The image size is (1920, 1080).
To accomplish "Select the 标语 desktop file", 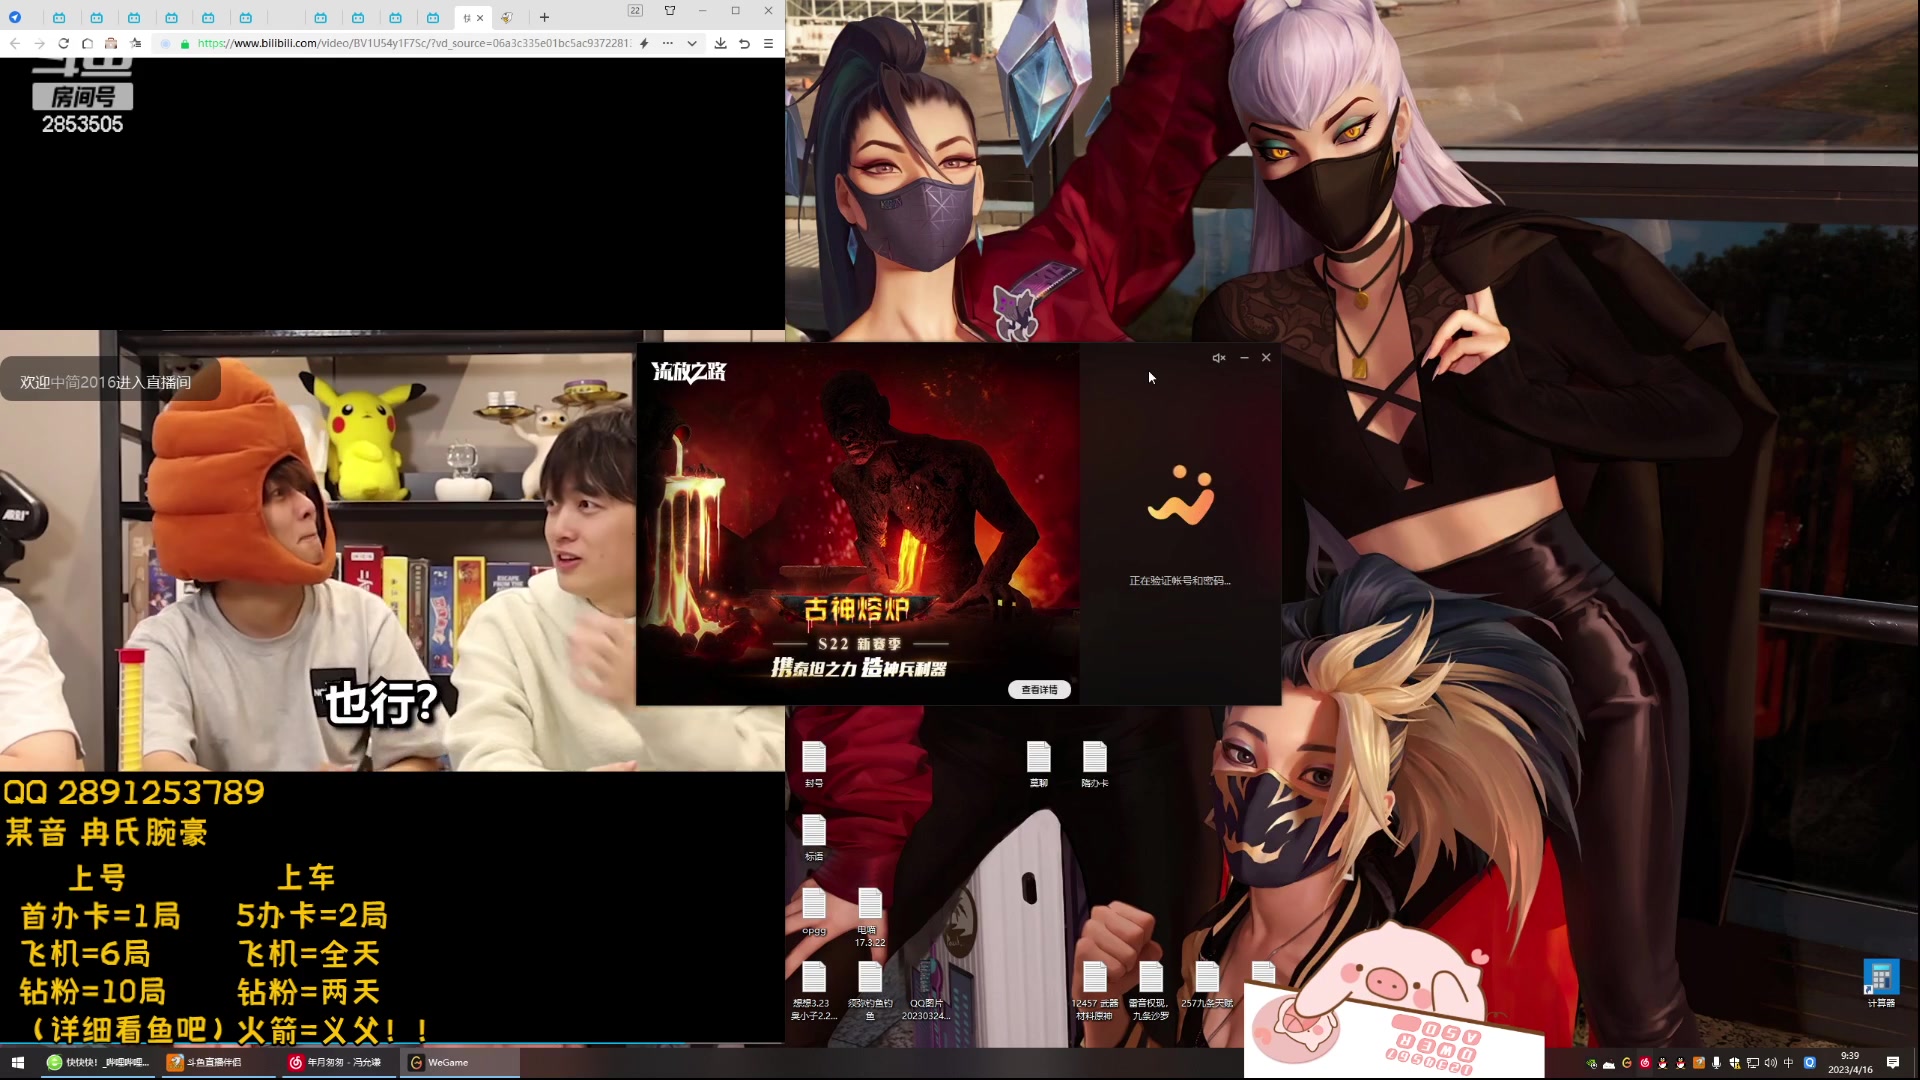I will coord(814,838).
